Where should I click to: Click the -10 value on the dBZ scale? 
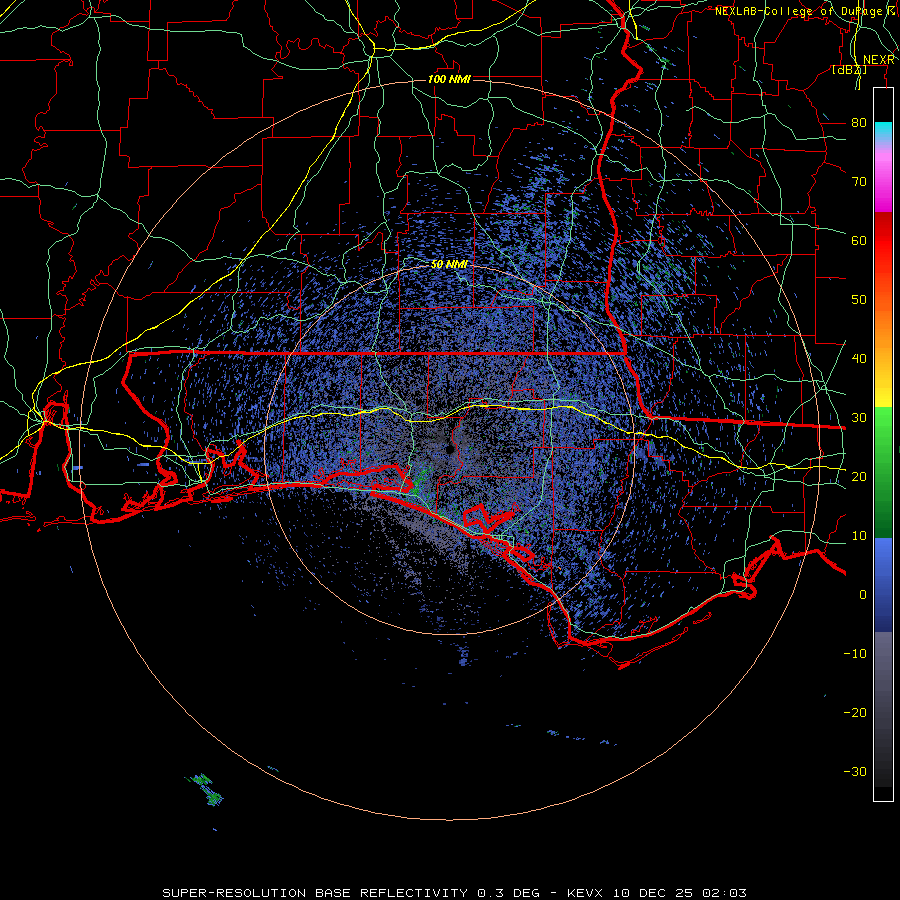[x=855, y=654]
